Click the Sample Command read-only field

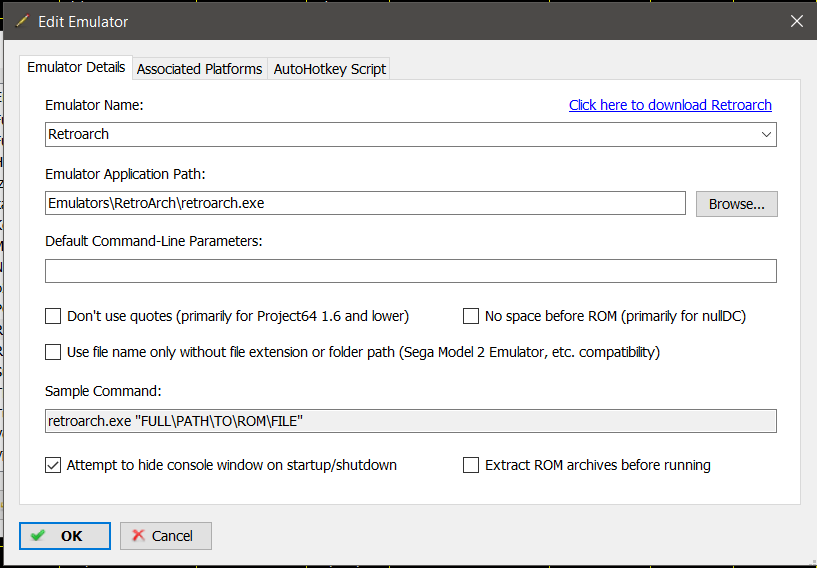[411, 421]
